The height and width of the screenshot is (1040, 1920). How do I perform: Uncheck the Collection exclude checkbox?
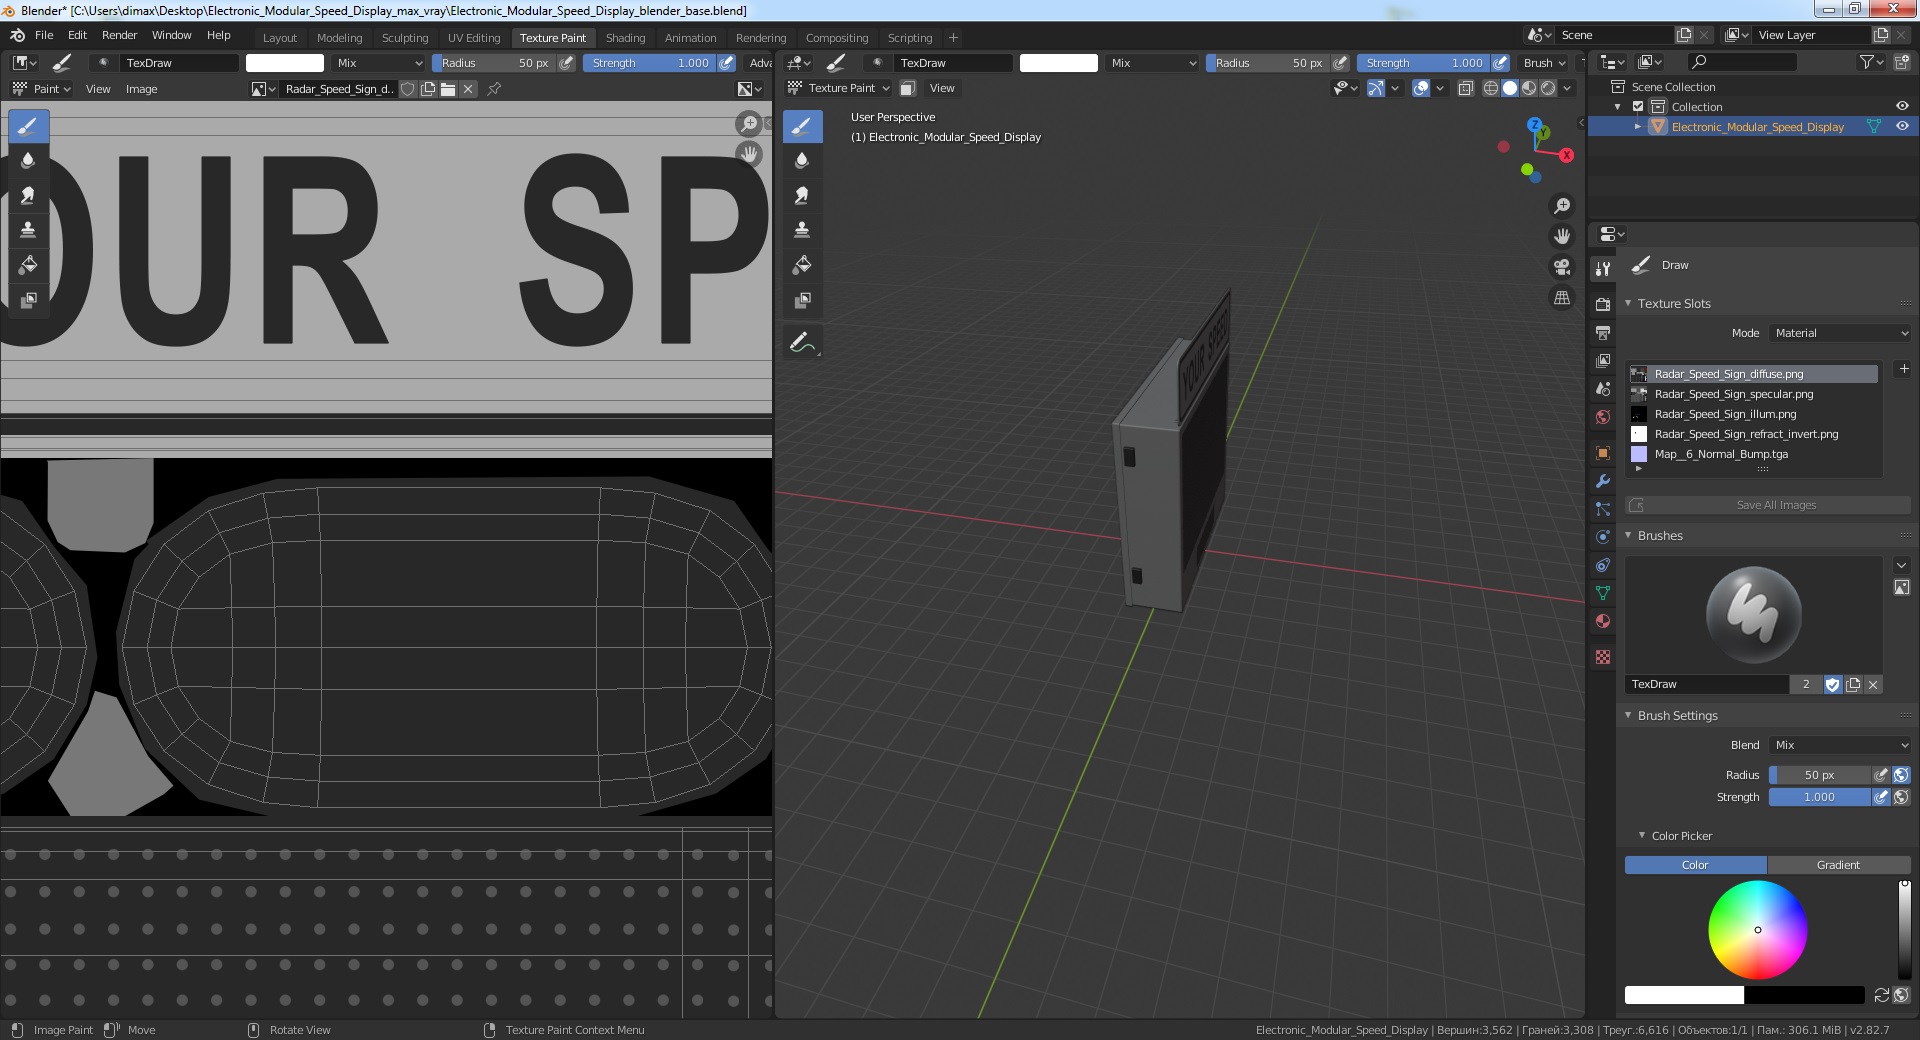(x=1638, y=107)
